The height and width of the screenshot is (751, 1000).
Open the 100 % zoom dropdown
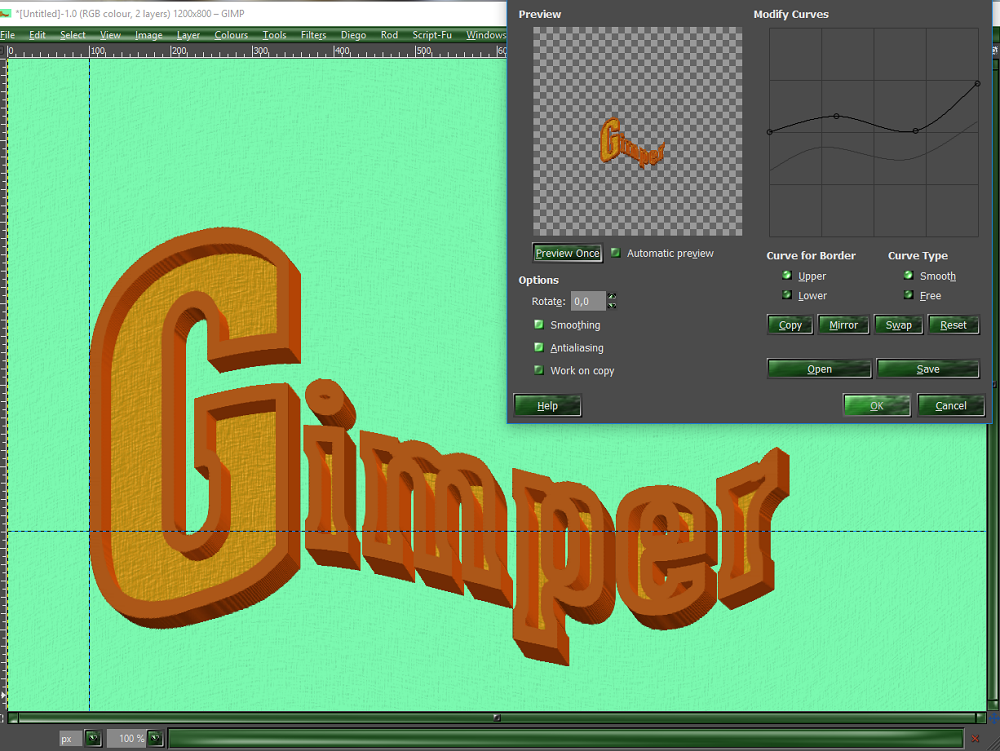[x=156, y=738]
